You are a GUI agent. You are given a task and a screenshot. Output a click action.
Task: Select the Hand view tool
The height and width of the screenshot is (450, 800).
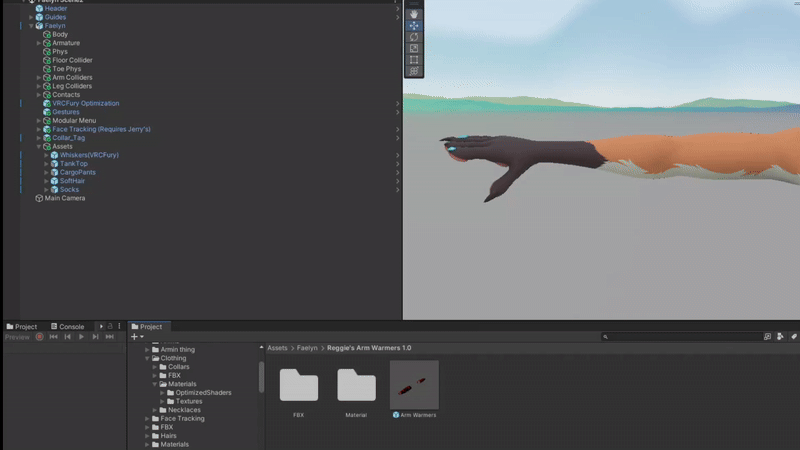[414, 14]
